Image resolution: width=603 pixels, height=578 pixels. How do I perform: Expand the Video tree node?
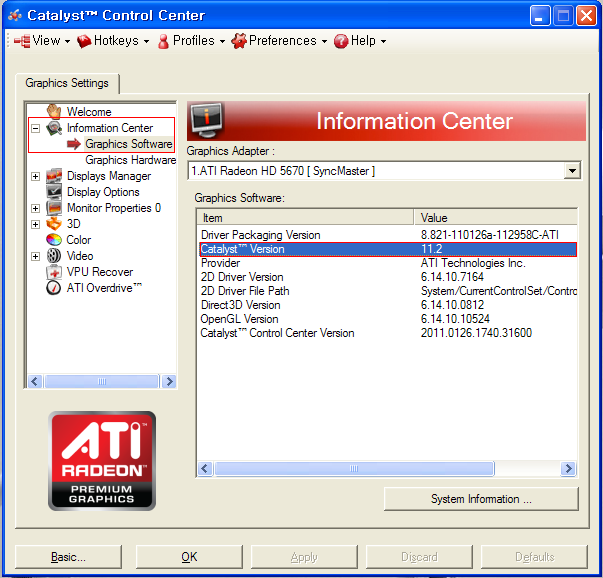[35, 256]
